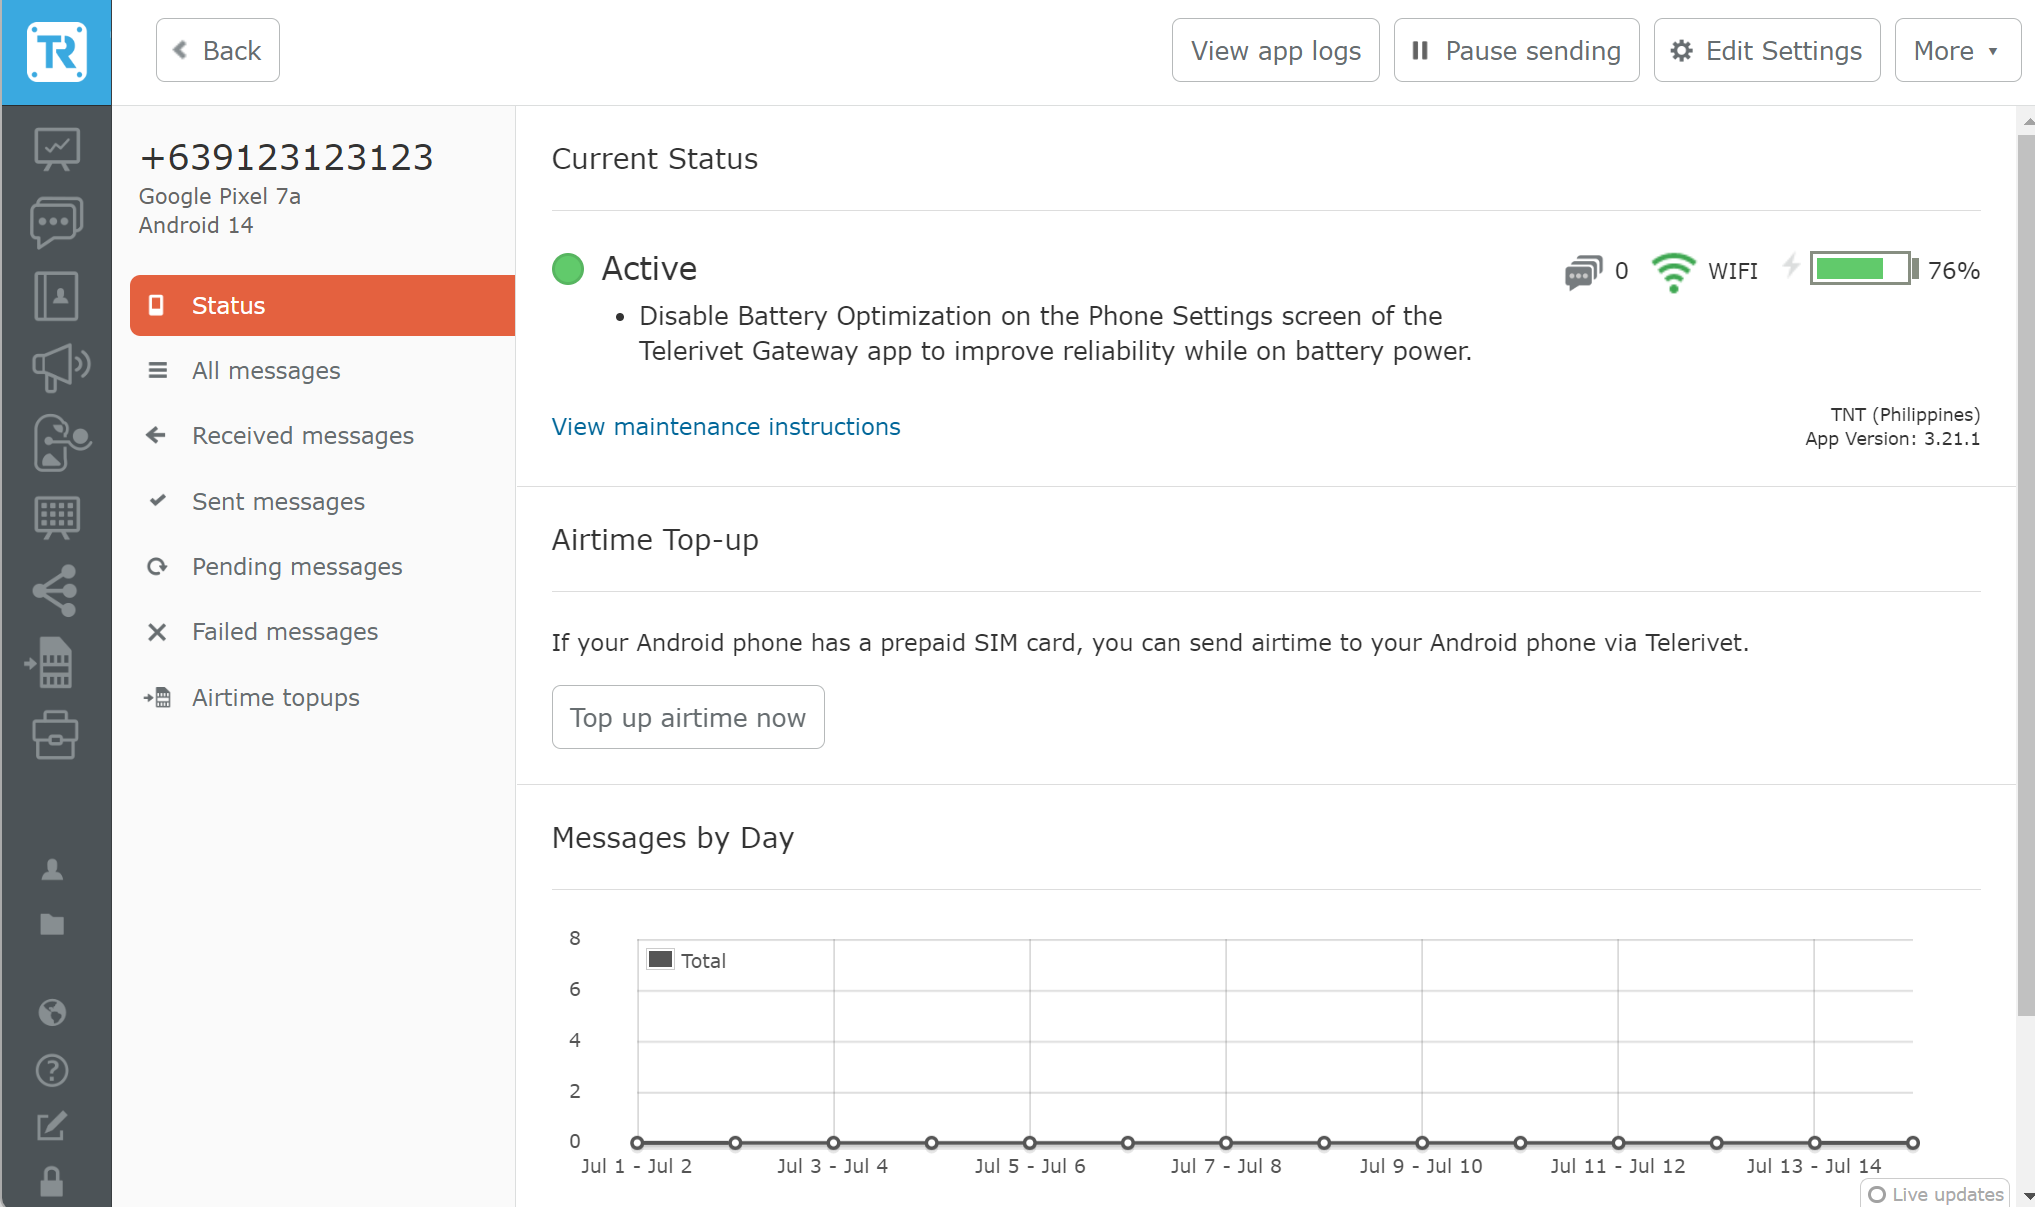Viewport: 2035px width, 1207px height.
Task: Open the messages chat bubble sidebar icon
Action: tap(56, 222)
